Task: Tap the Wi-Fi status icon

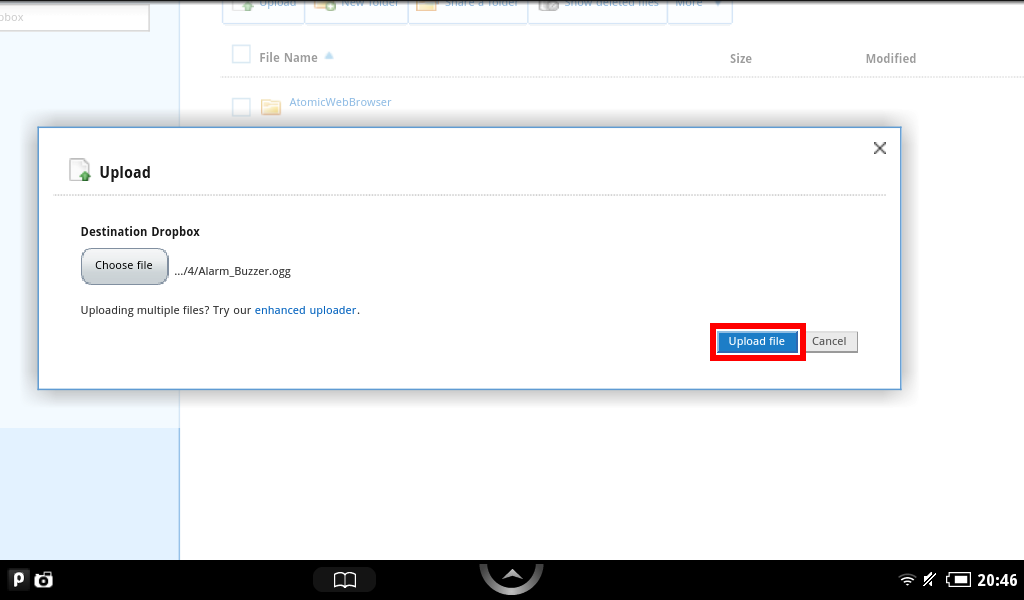Action: [907, 580]
